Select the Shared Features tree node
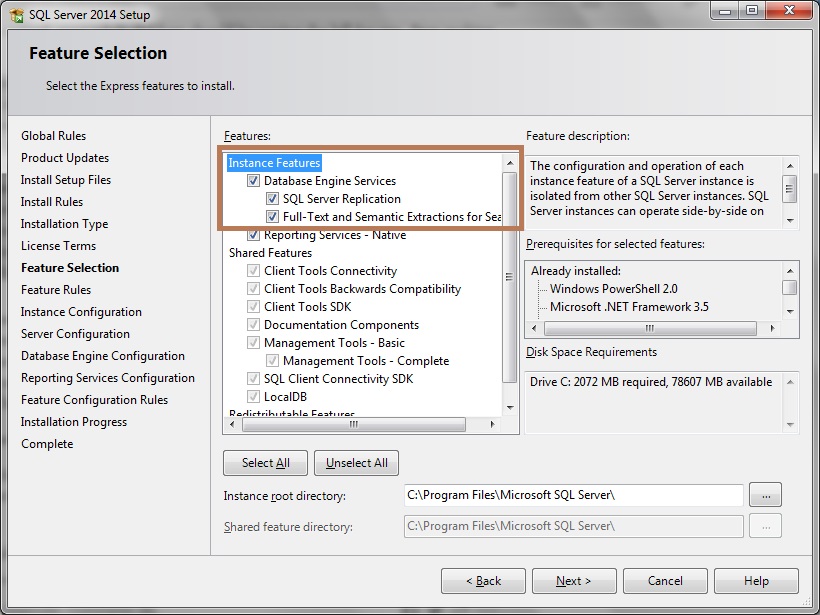820x615 pixels. 270,253
